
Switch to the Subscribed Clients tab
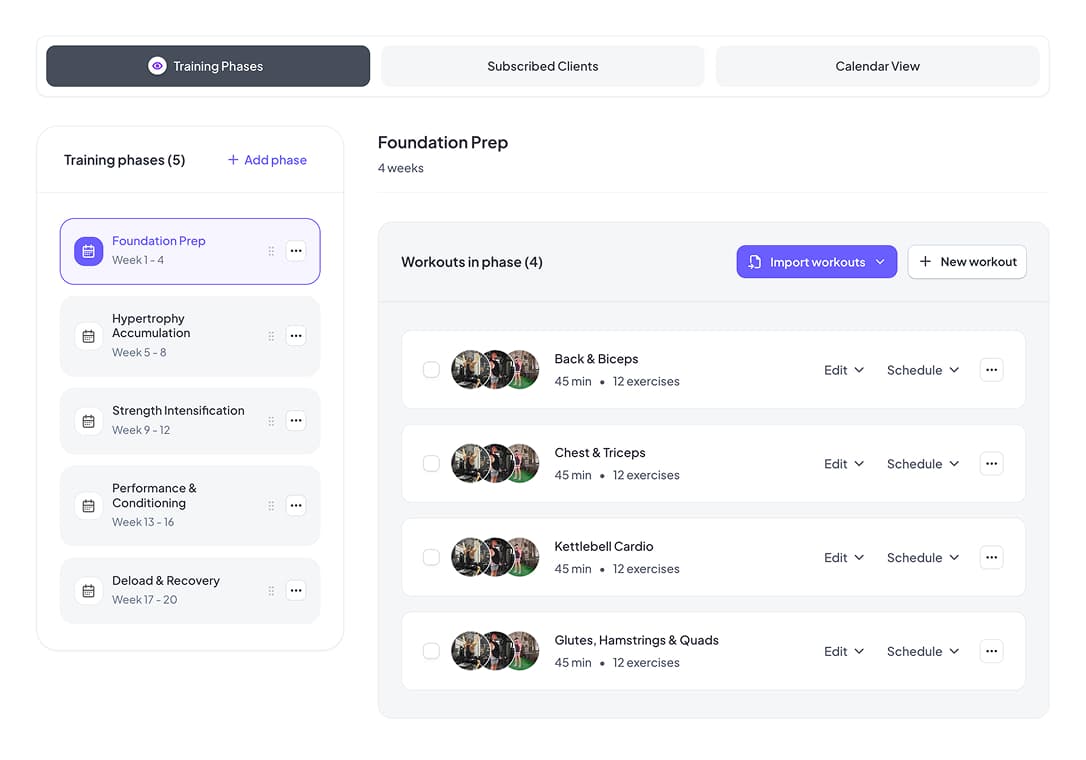(542, 66)
